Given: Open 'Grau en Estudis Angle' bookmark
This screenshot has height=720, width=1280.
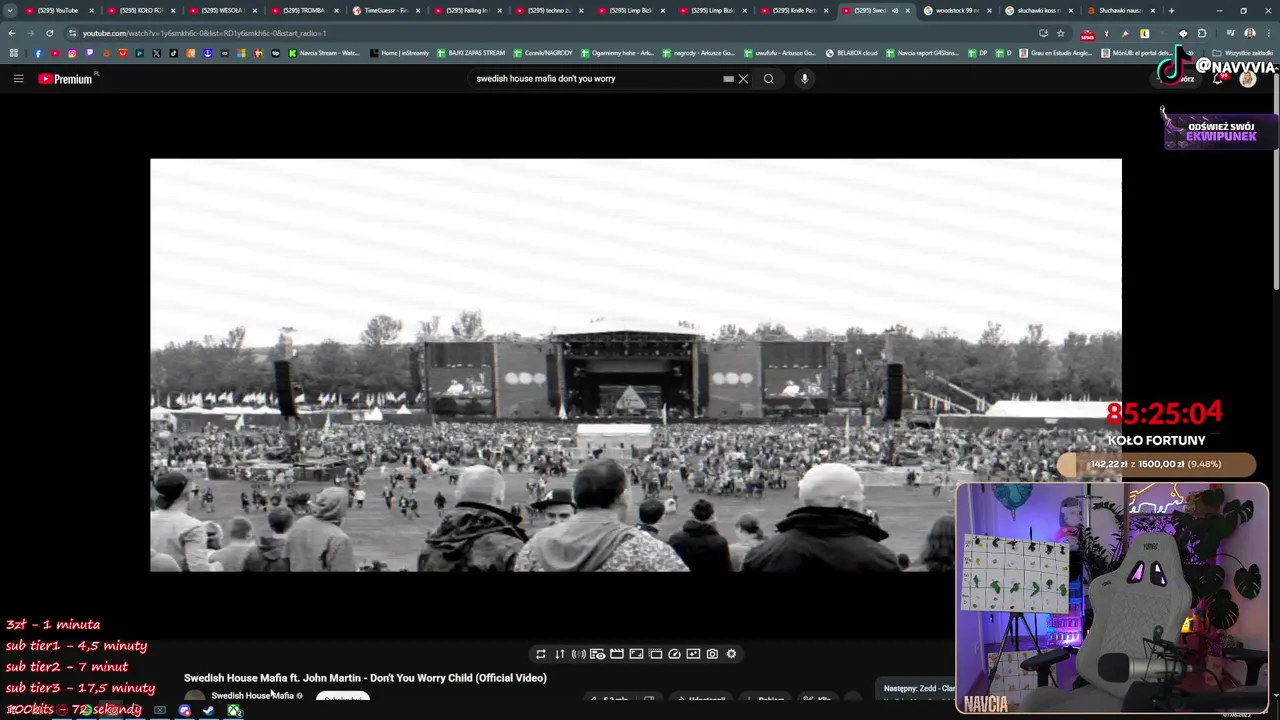Looking at the screenshot, I should [1056, 53].
